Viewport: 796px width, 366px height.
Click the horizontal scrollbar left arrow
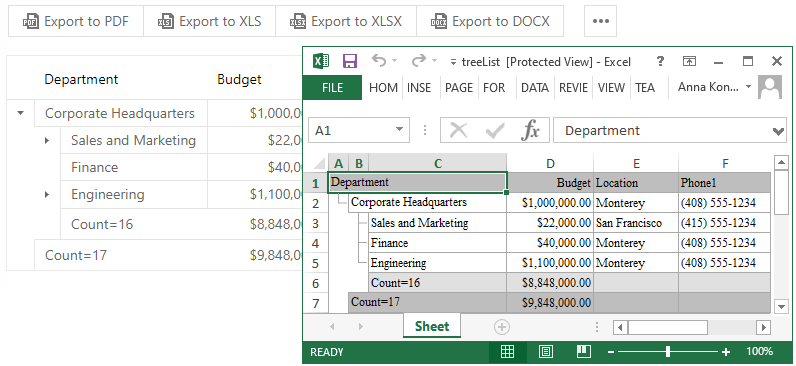(620, 327)
